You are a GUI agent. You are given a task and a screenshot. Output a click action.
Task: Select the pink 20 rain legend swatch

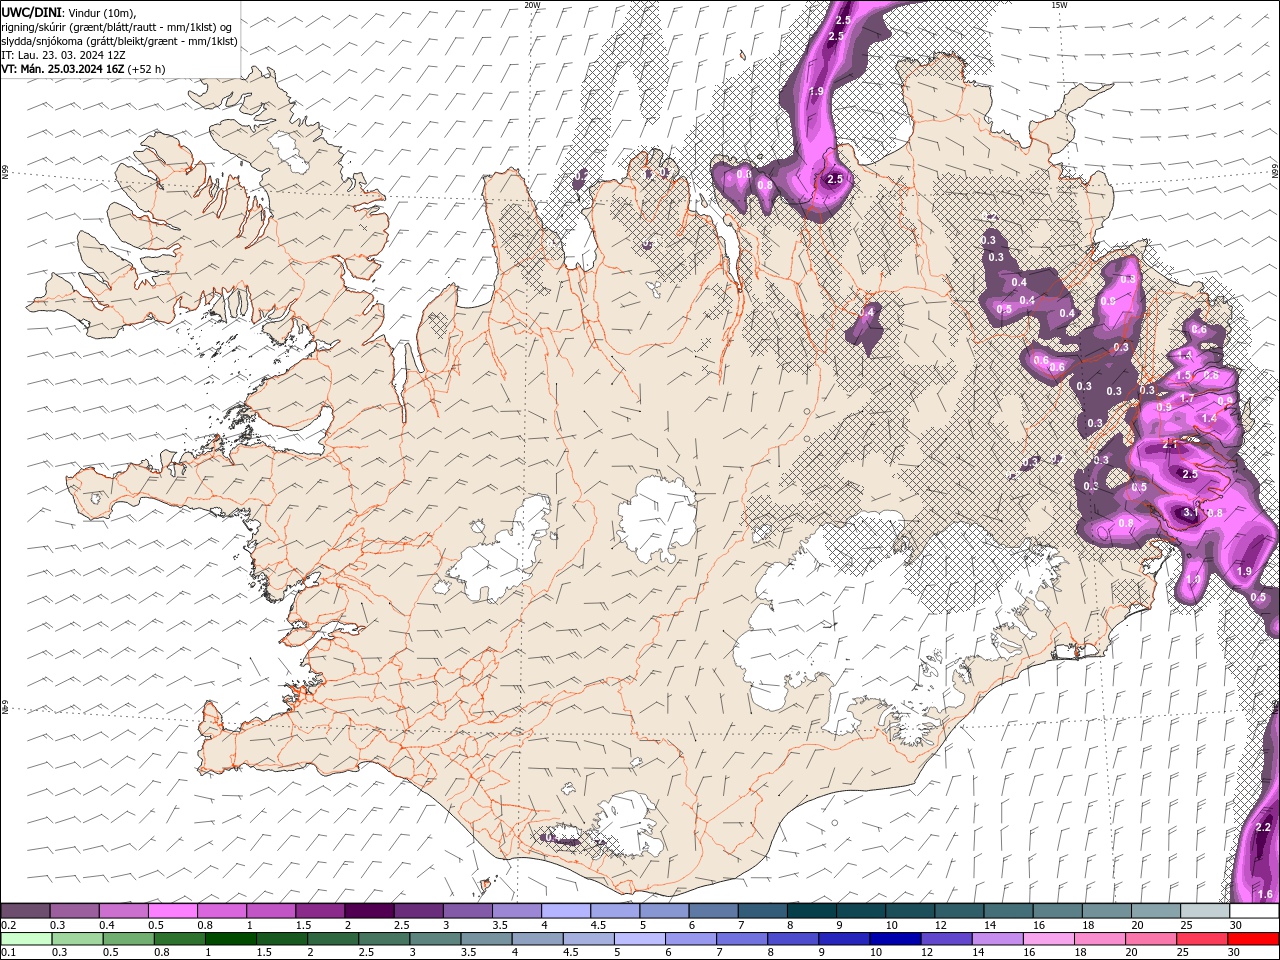[x=1150, y=938]
